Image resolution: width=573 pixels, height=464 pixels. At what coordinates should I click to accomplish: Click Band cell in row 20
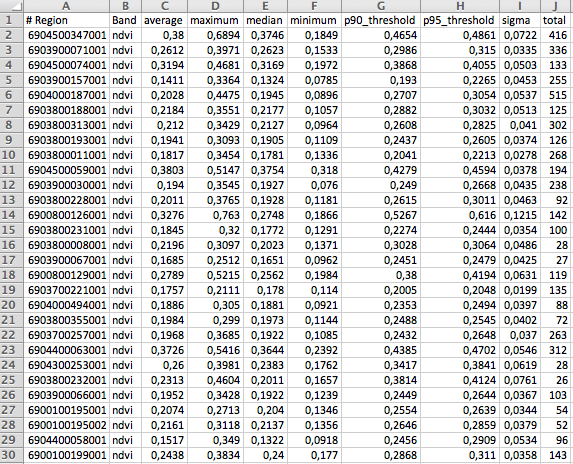tap(125, 305)
